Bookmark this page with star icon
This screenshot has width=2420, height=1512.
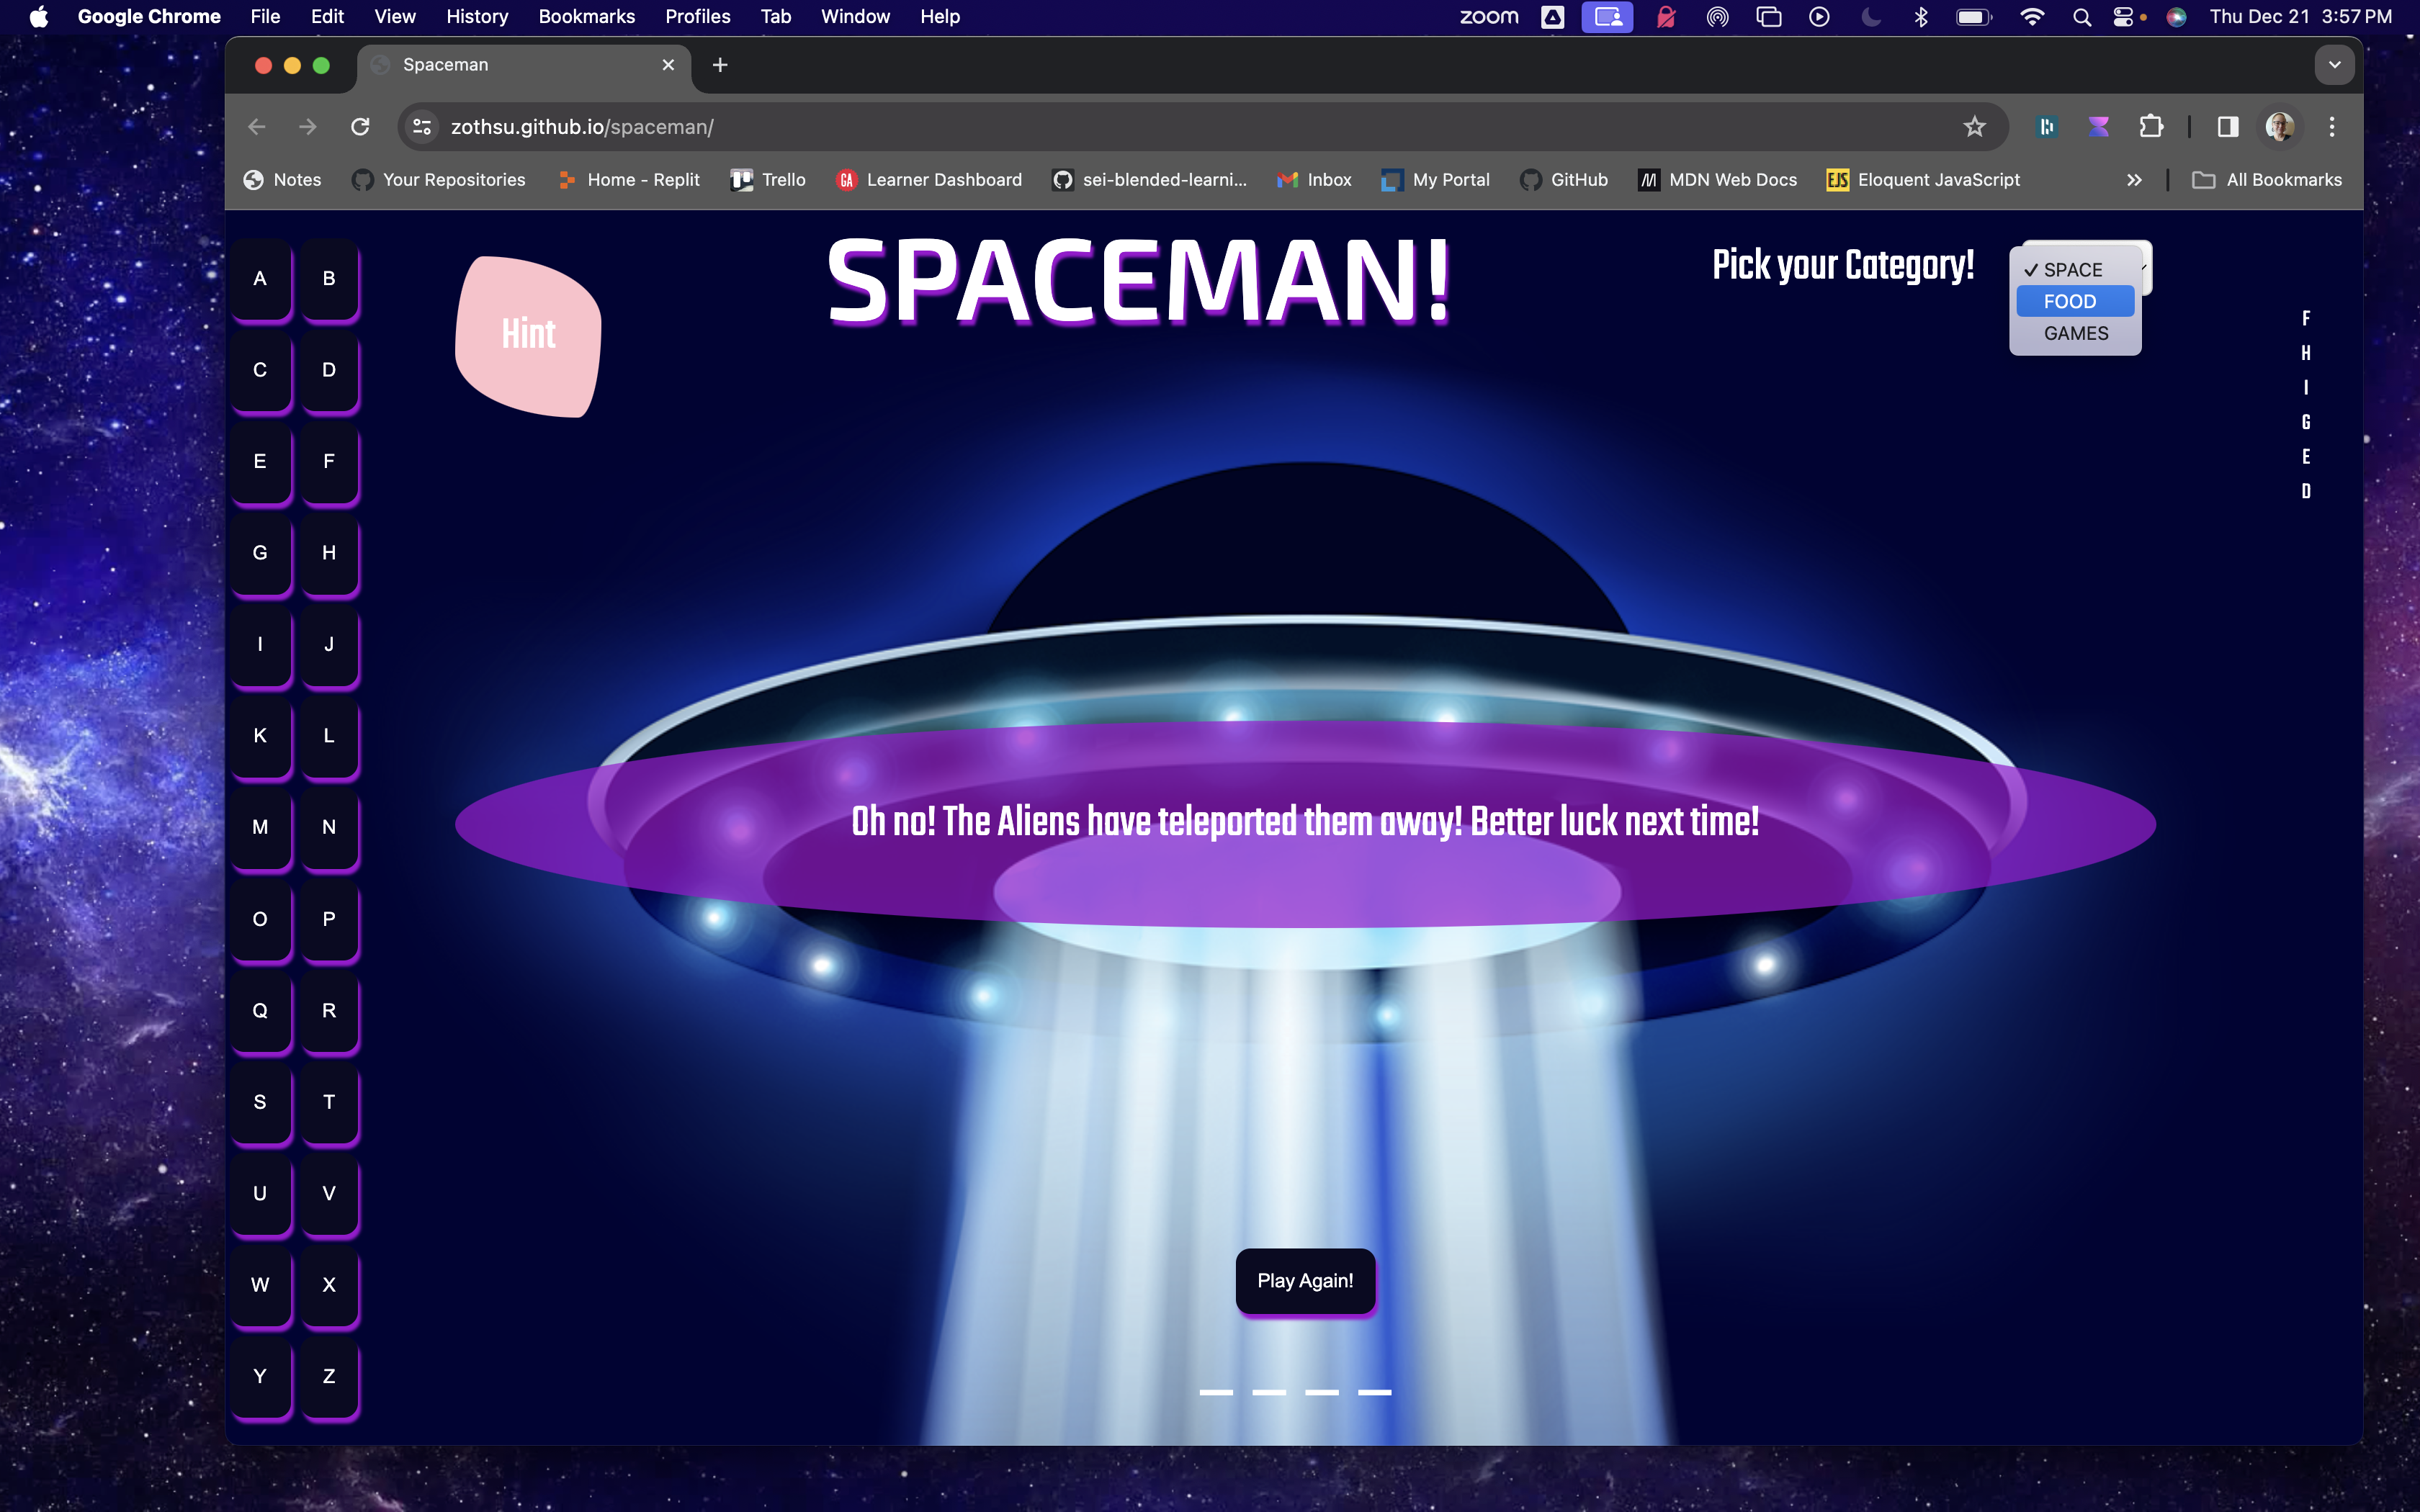tap(1974, 127)
